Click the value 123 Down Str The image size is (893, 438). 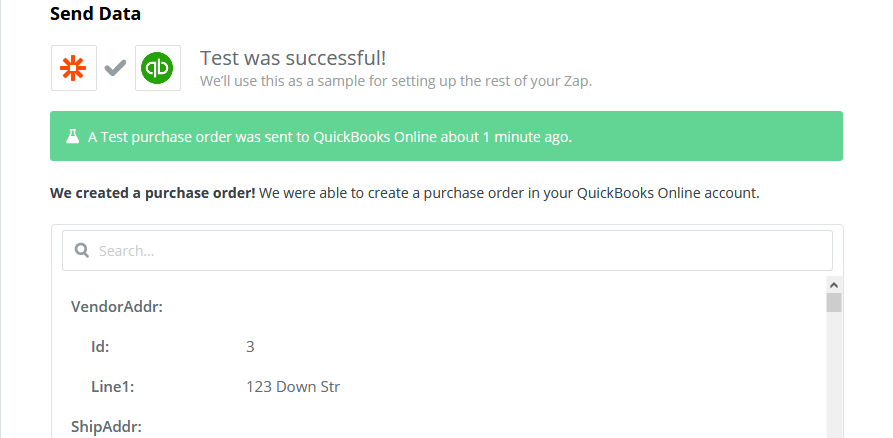pyautogui.click(x=293, y=387)
